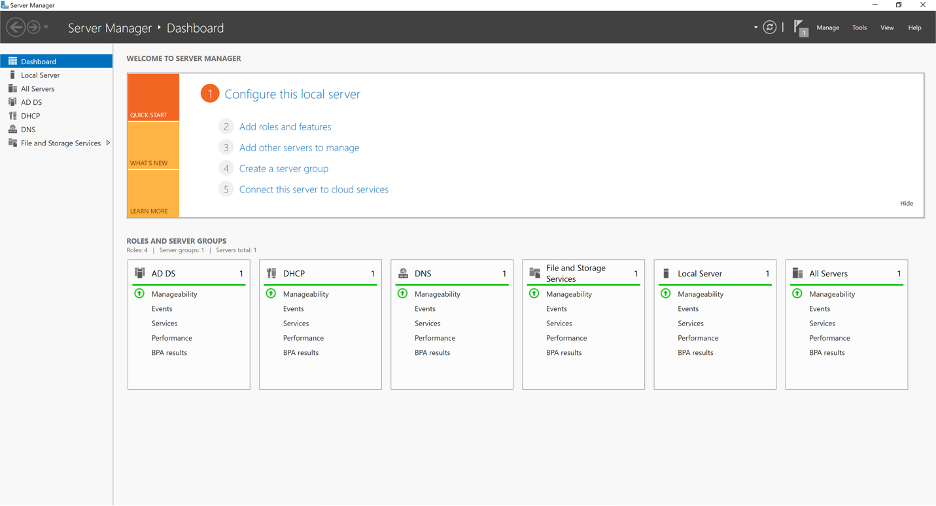Open the notifications flag icon
936x506 pixels.
pos(800,27)
